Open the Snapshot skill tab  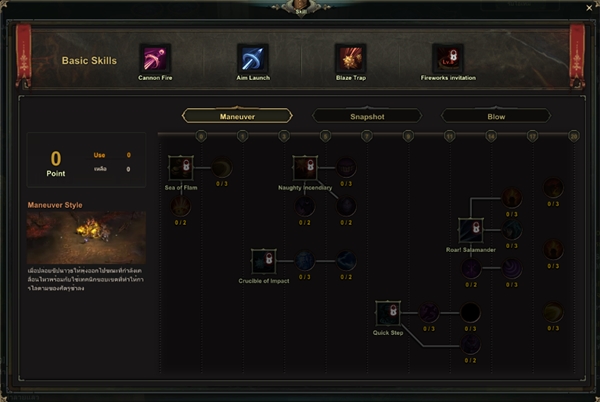tap(367, 116)
